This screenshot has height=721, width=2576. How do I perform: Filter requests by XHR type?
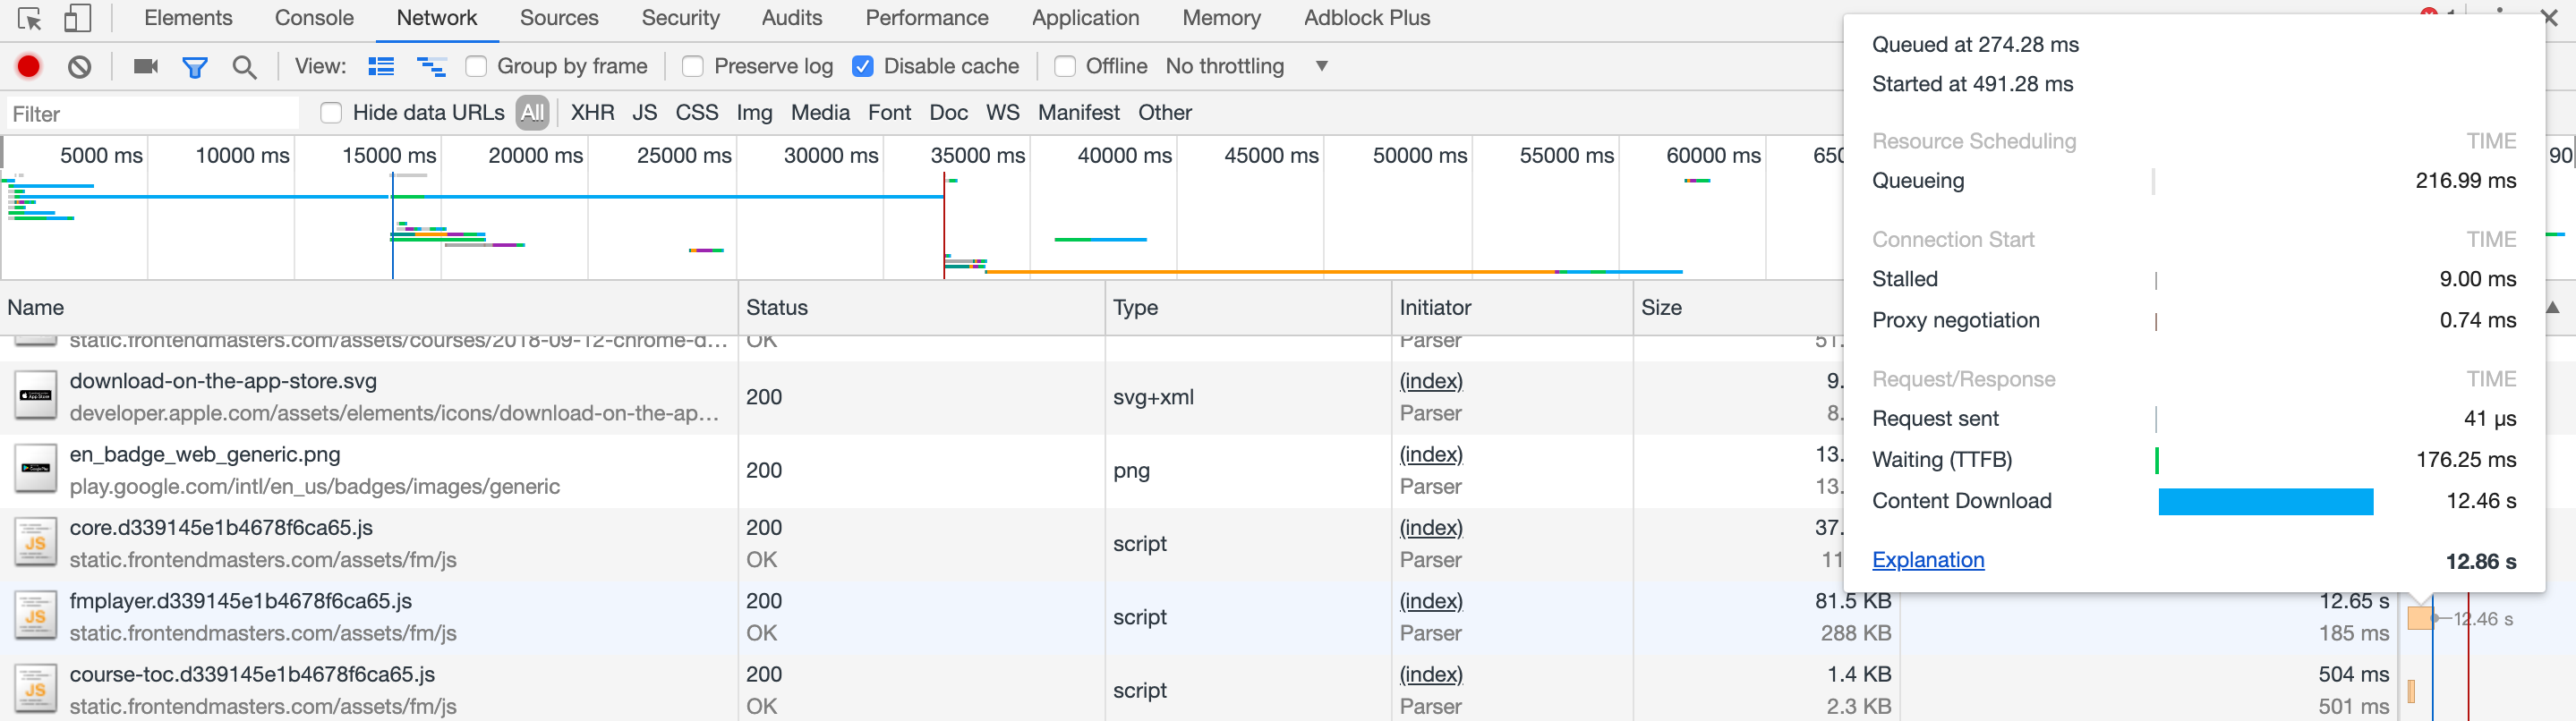click(x=592, y=113)
